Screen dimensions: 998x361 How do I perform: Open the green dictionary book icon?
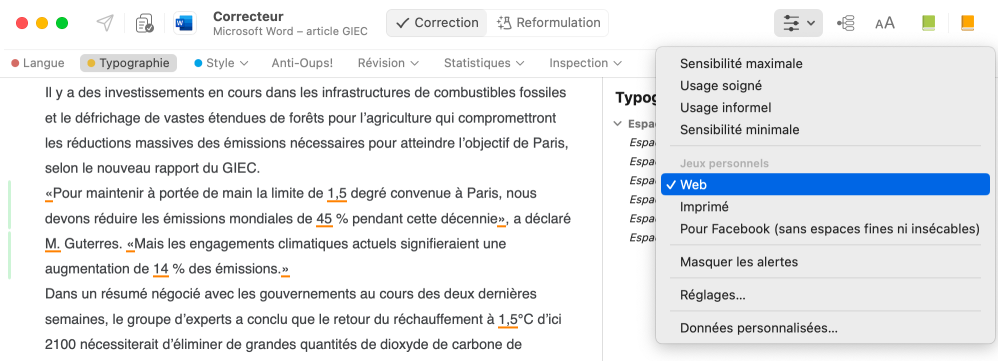(929, 24)
